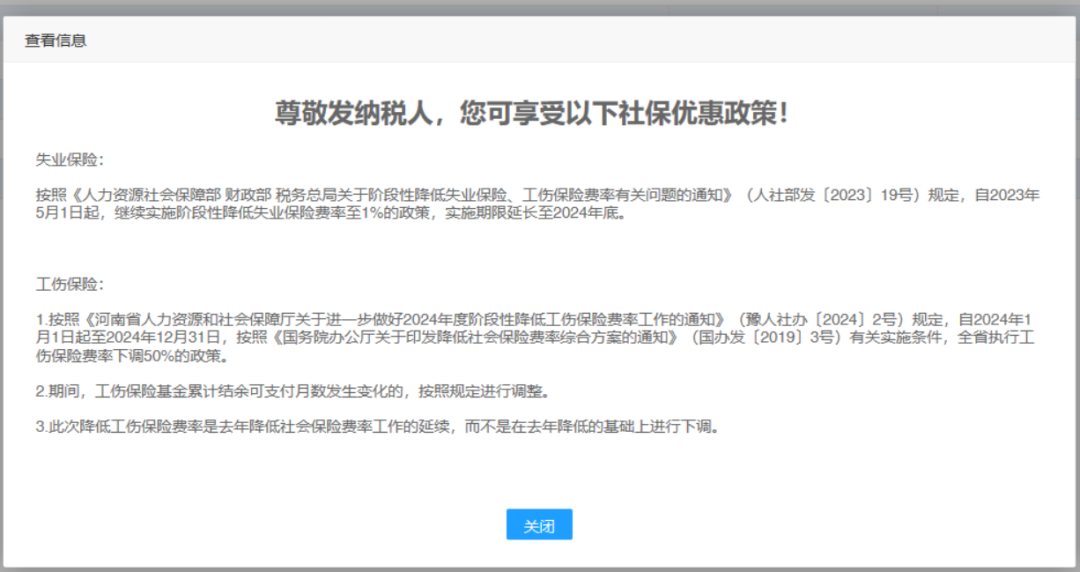
Task: Select the 失业保险 section label
Action: (x=69, y=160)
